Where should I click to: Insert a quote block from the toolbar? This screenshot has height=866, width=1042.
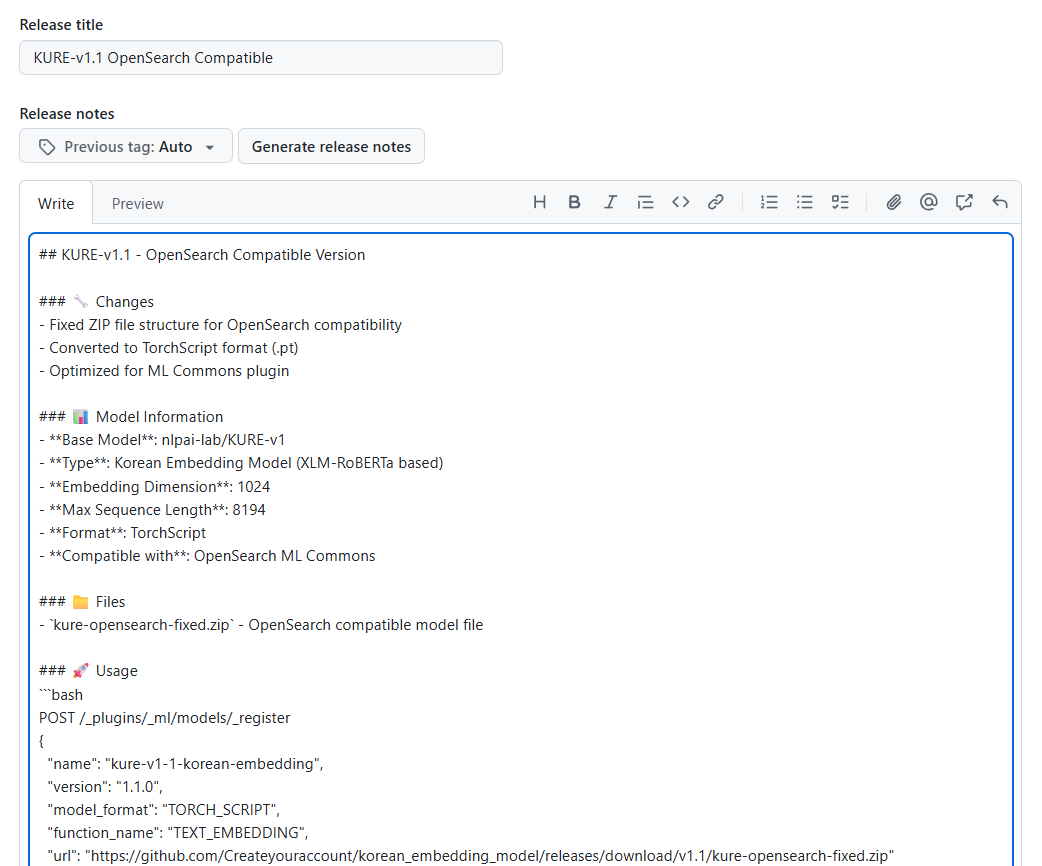tap(645, 202)
